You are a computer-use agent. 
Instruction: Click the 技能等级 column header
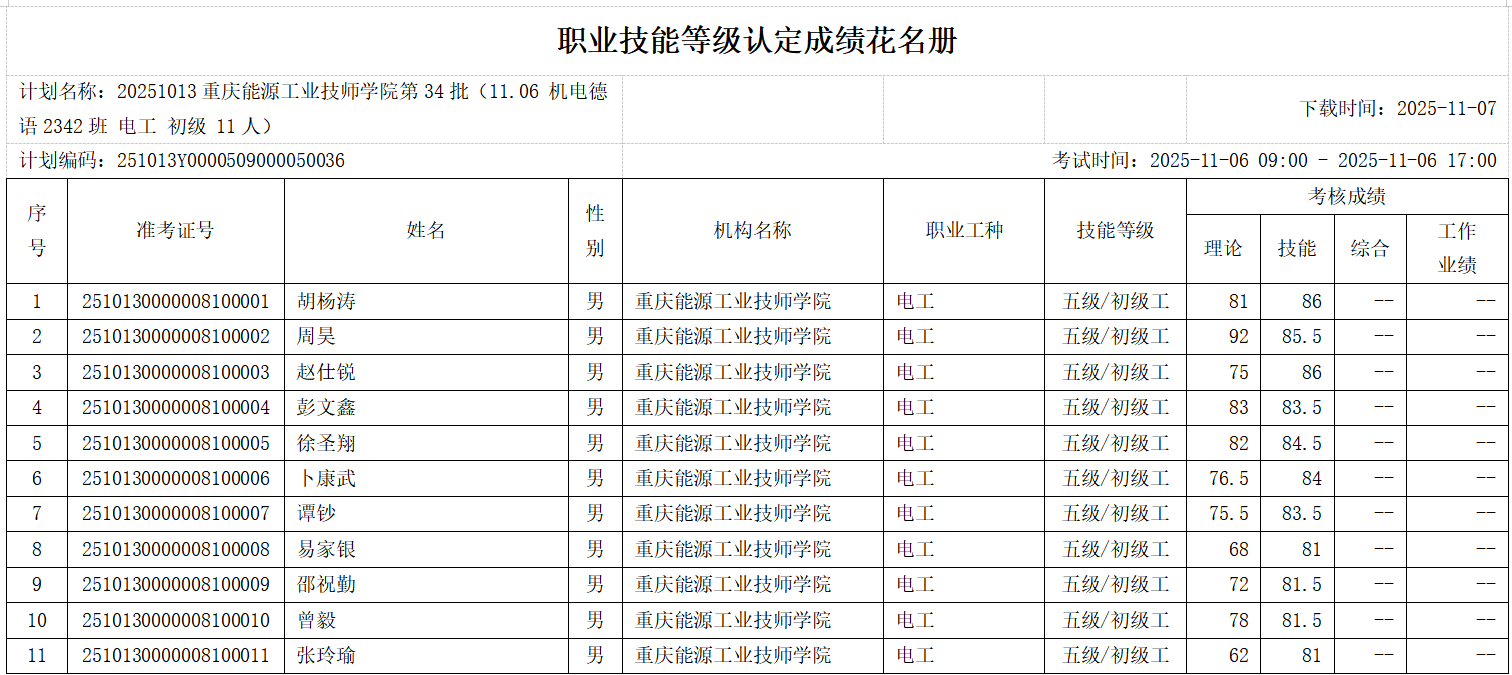coord(1113,227)
